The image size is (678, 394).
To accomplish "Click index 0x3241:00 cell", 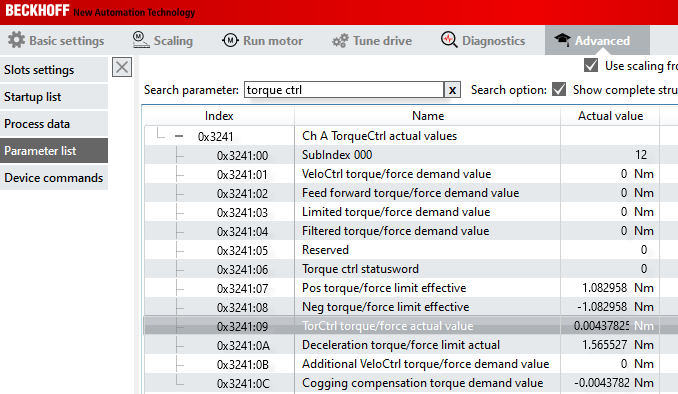I will (242, 155).
